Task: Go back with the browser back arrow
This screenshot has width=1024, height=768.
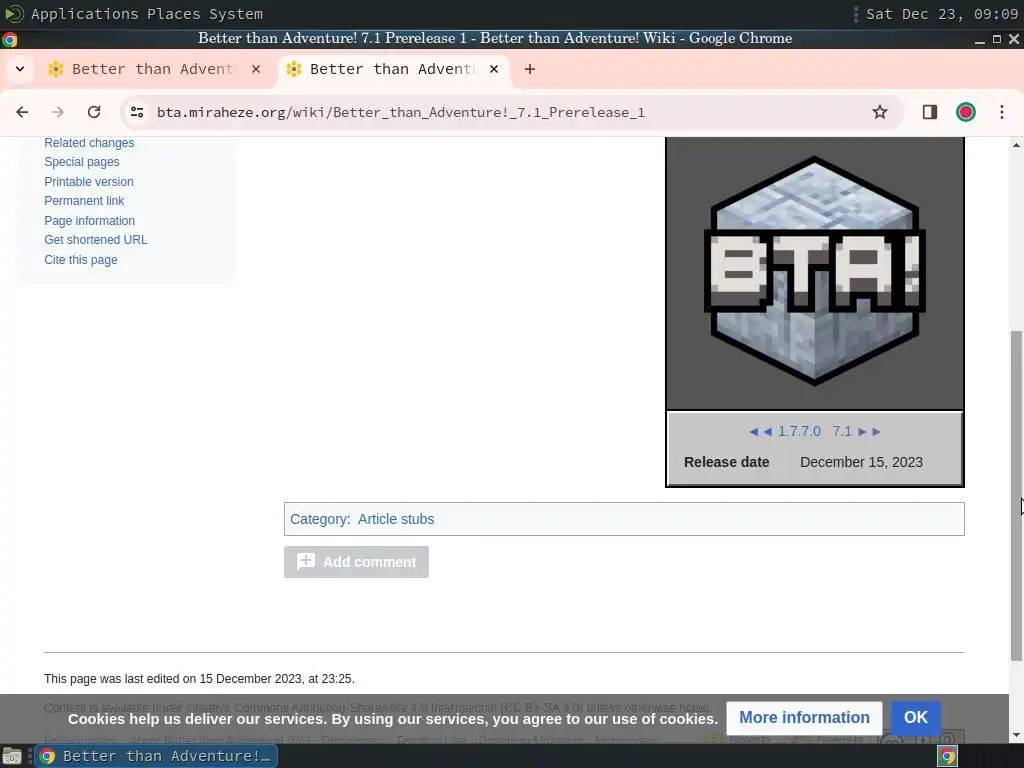Action: pyautogui.click(x=22, y=112)
